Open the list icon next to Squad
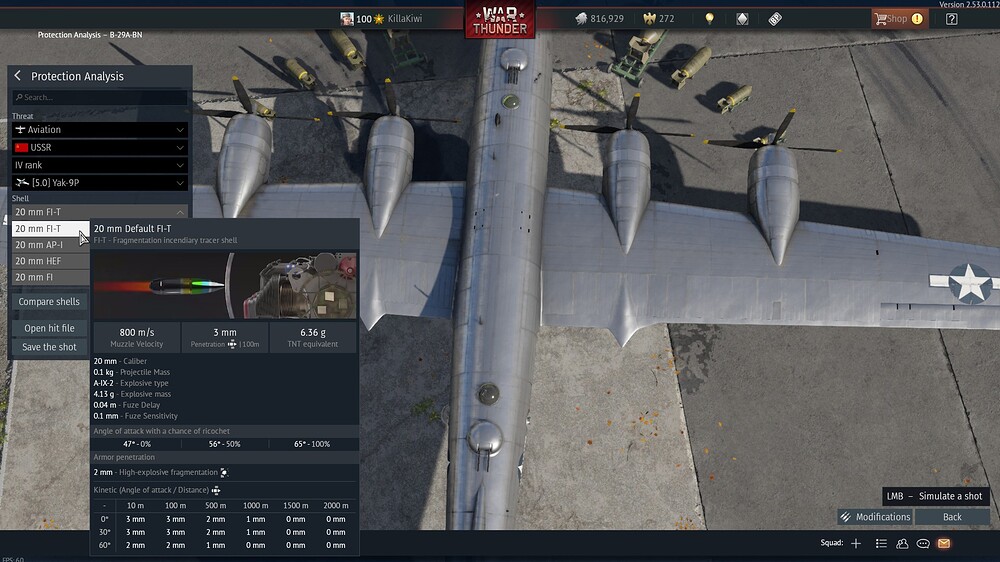The image size is (1000, 562). pos(880,544)
